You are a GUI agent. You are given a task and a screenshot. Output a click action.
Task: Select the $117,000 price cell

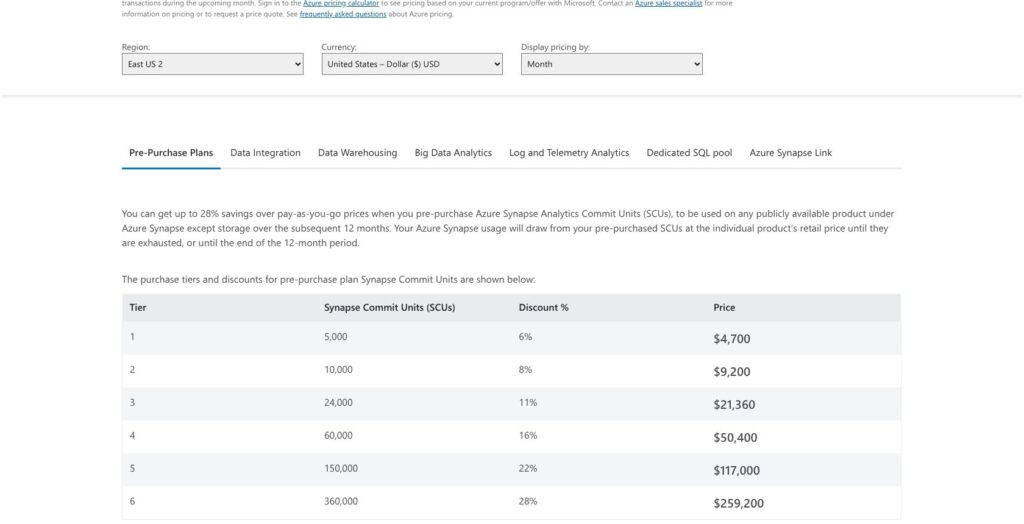click(737, 470)
